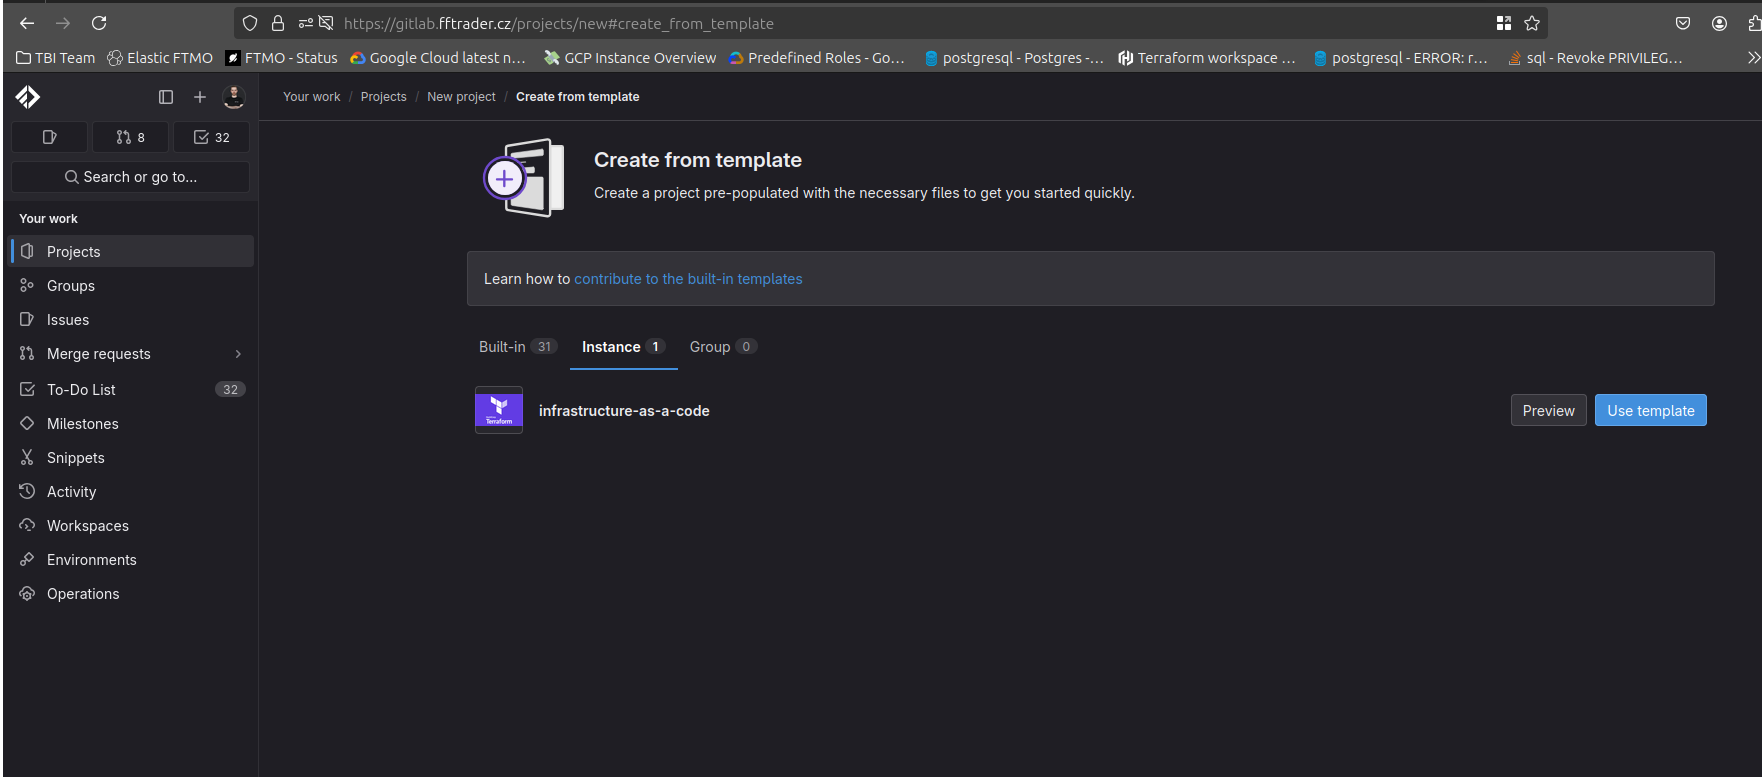
Task: Expand the Merge requests submenu chevron
Action: click(x=238, y=354)
